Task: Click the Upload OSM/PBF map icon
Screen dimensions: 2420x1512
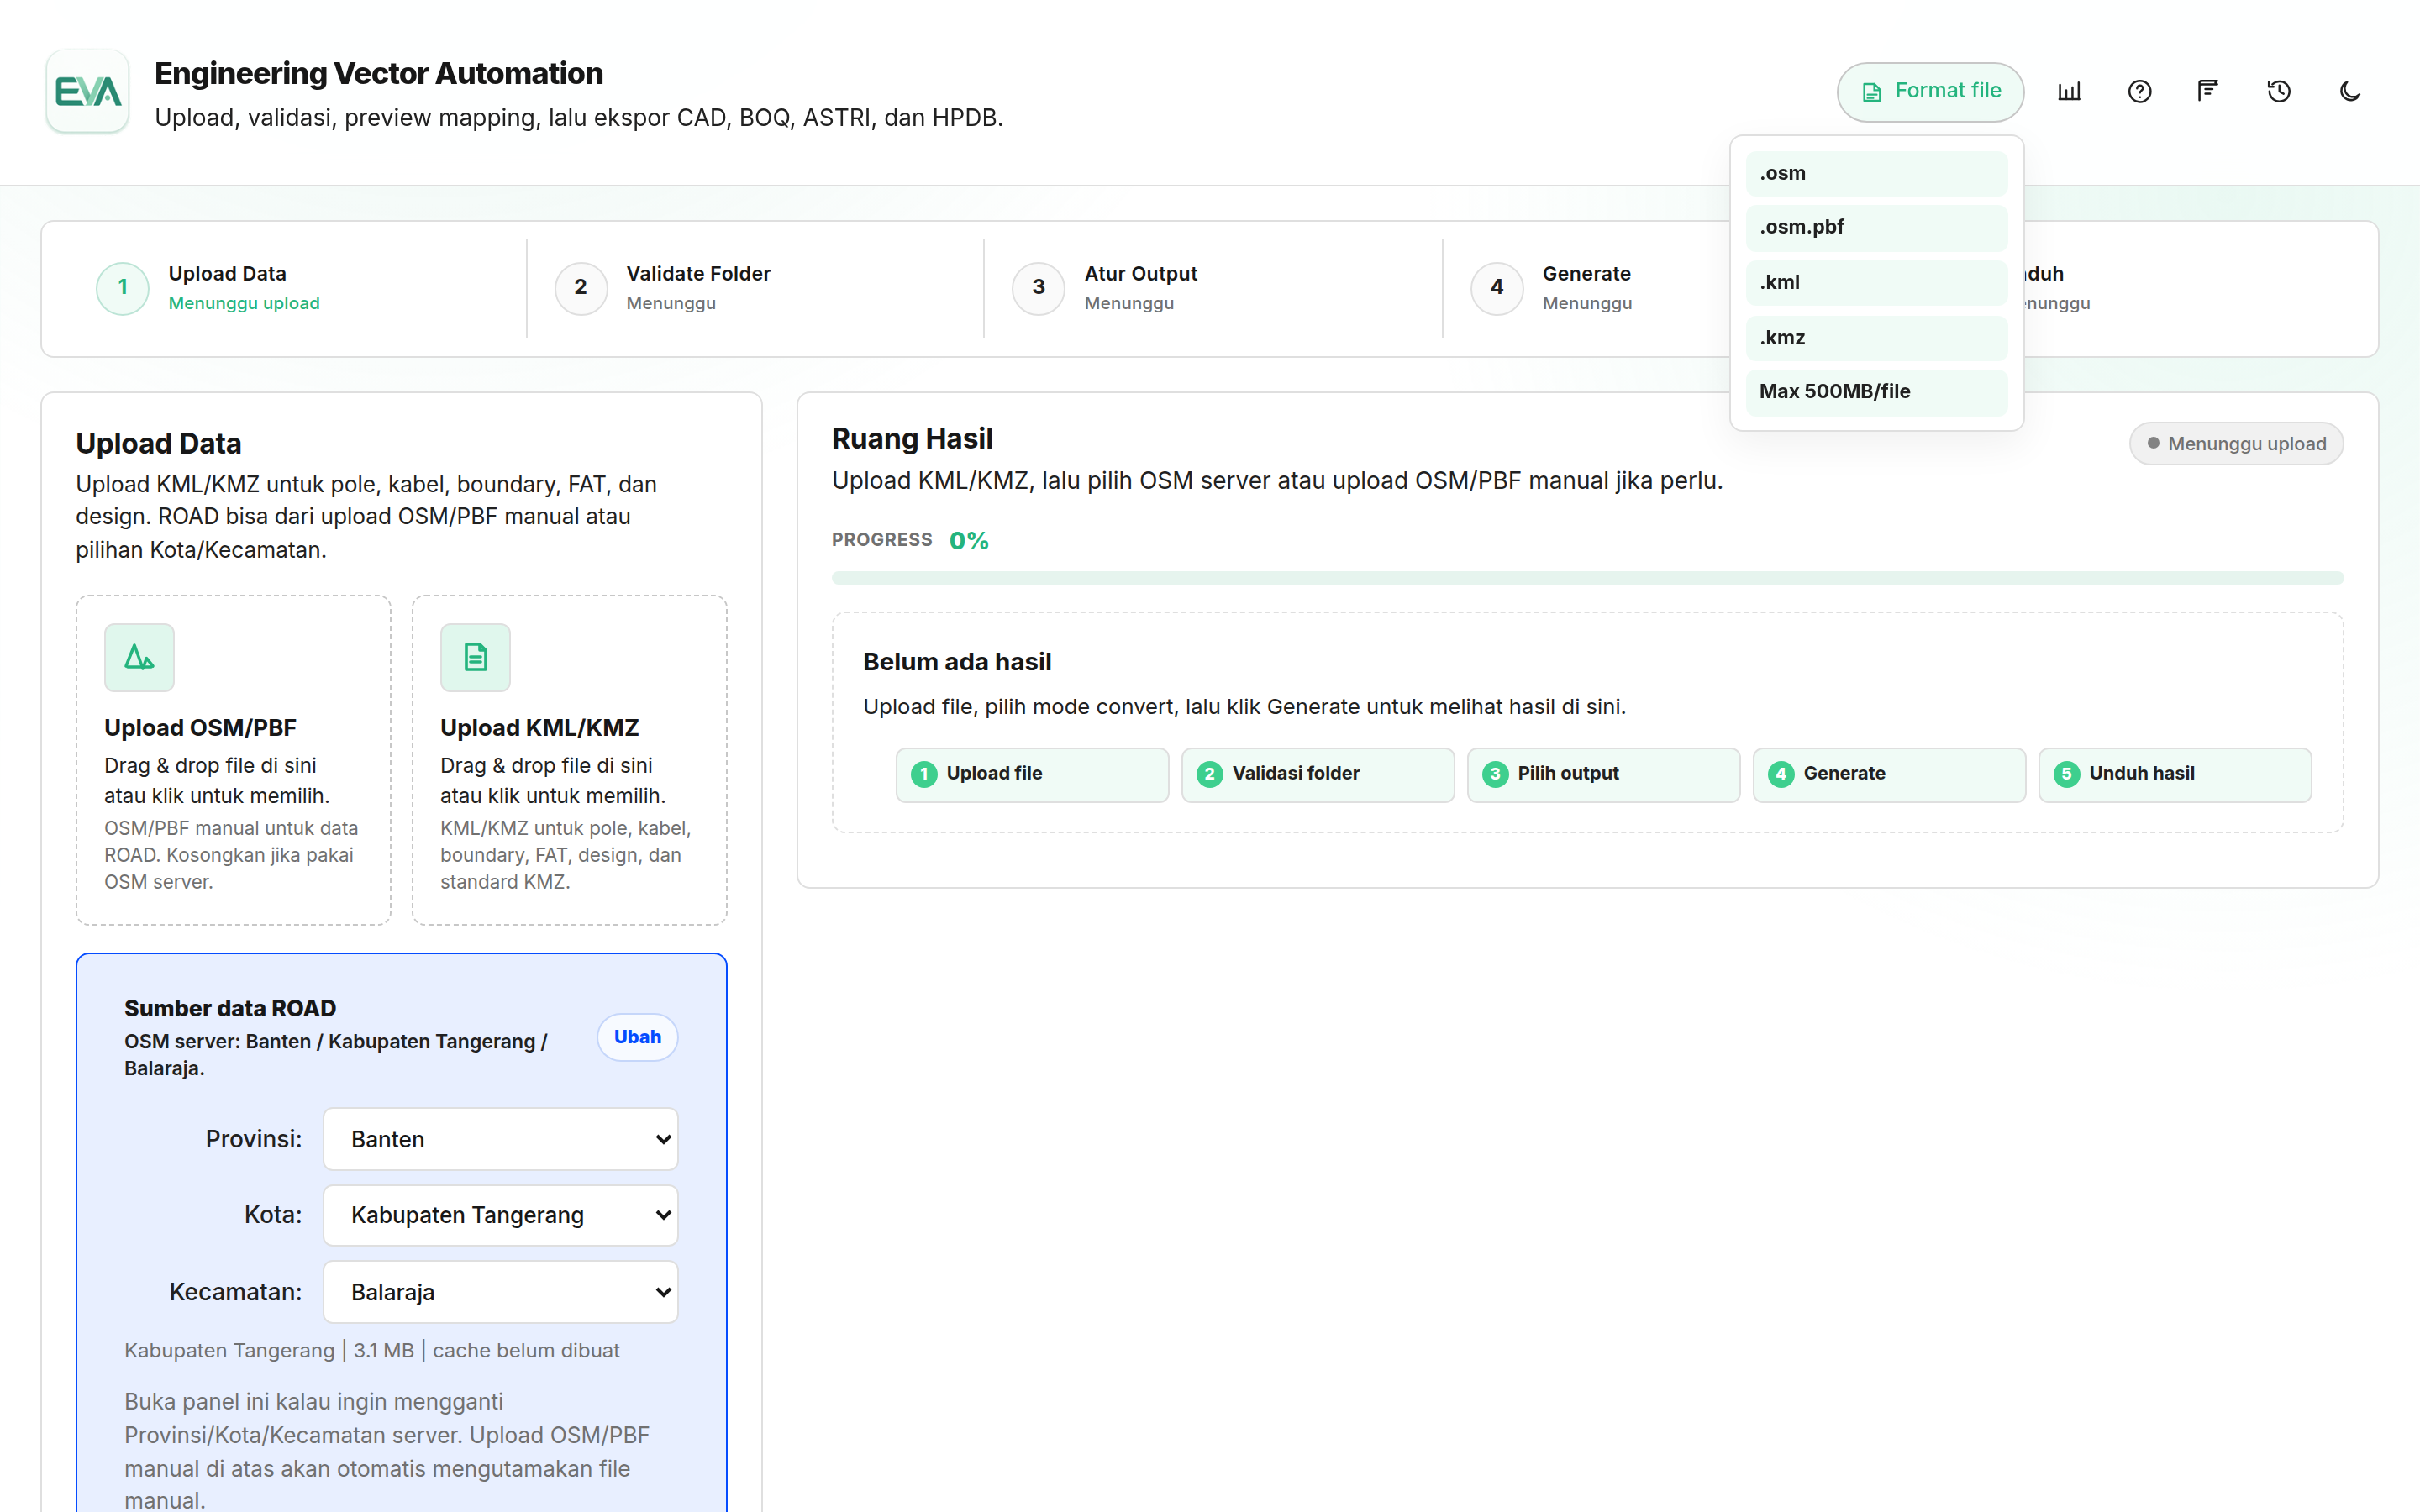Action: [x=139, y=657]
